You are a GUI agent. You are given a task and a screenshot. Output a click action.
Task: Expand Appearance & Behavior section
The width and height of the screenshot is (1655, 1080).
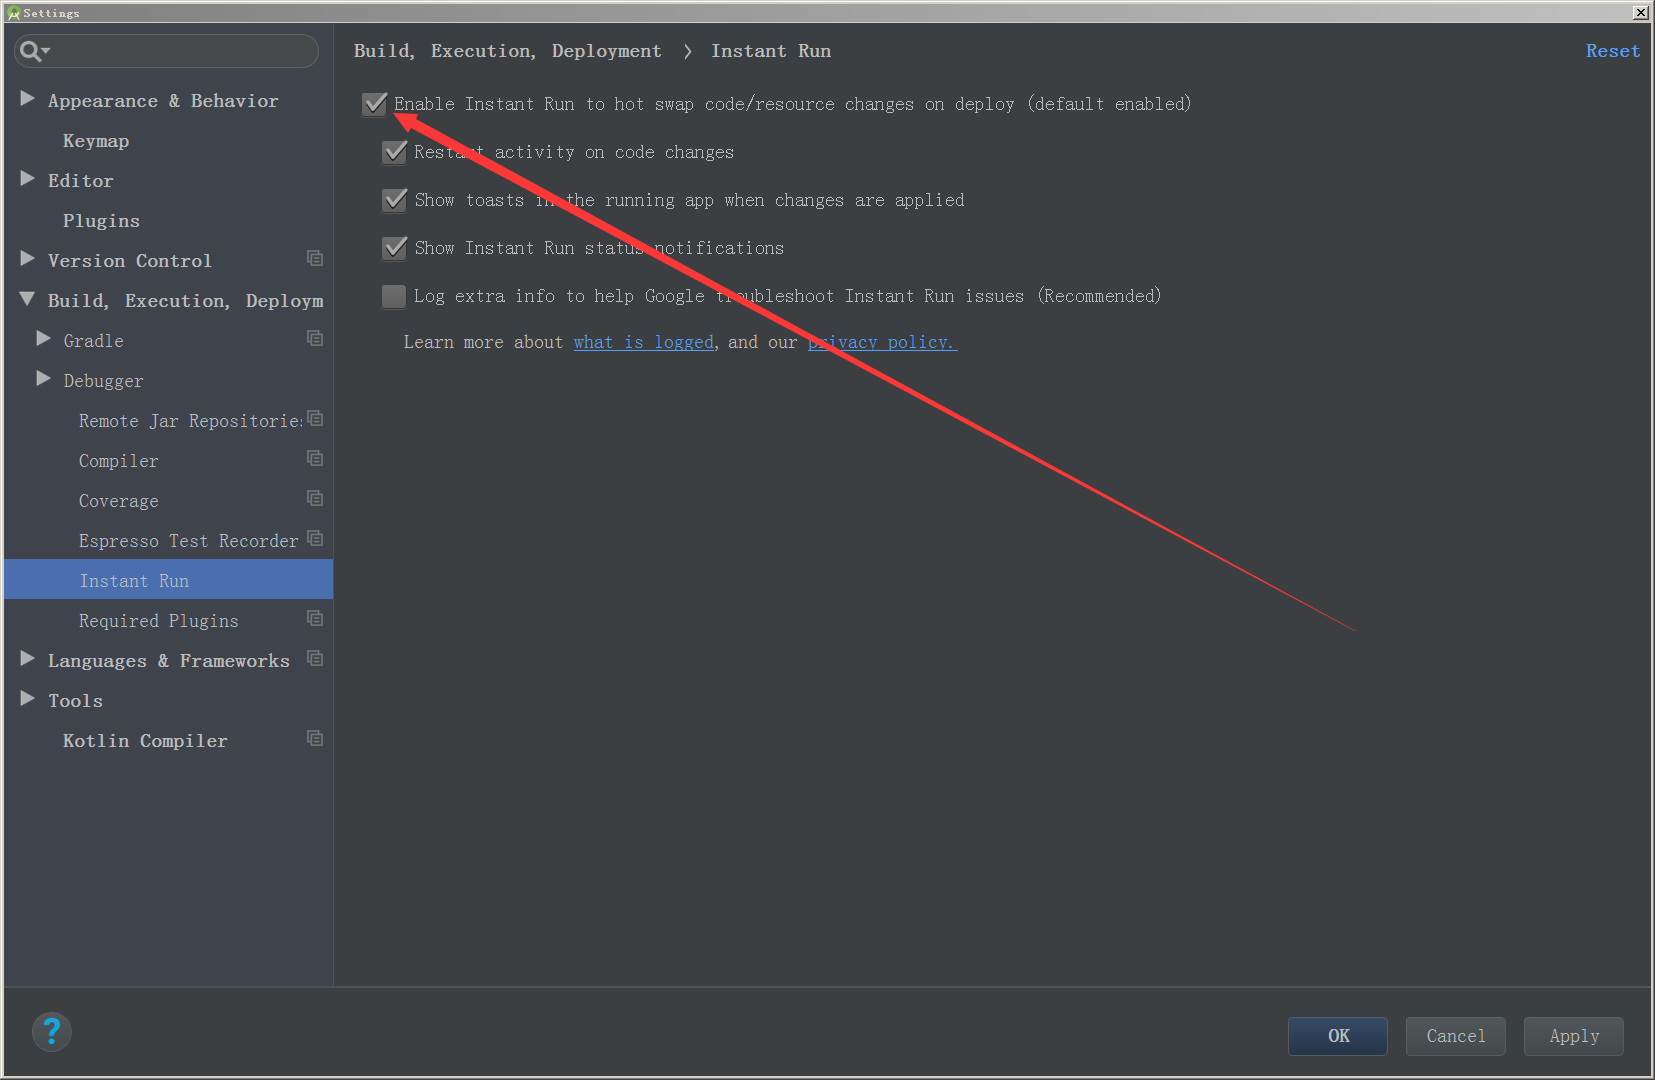click(28, 100)
